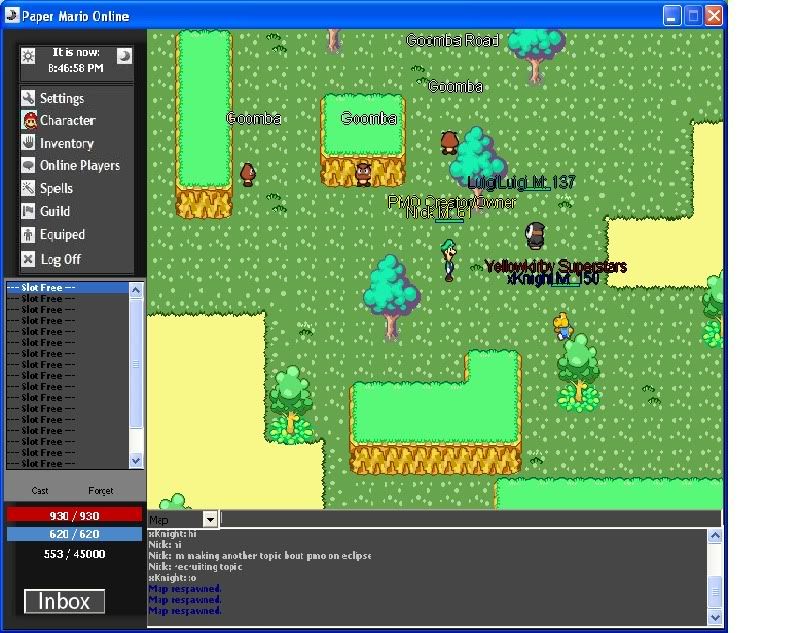This screenshot has width=808, height=633.
Task: Expand the Map chat channel dropdown
Action: click(x=210, y=520)
